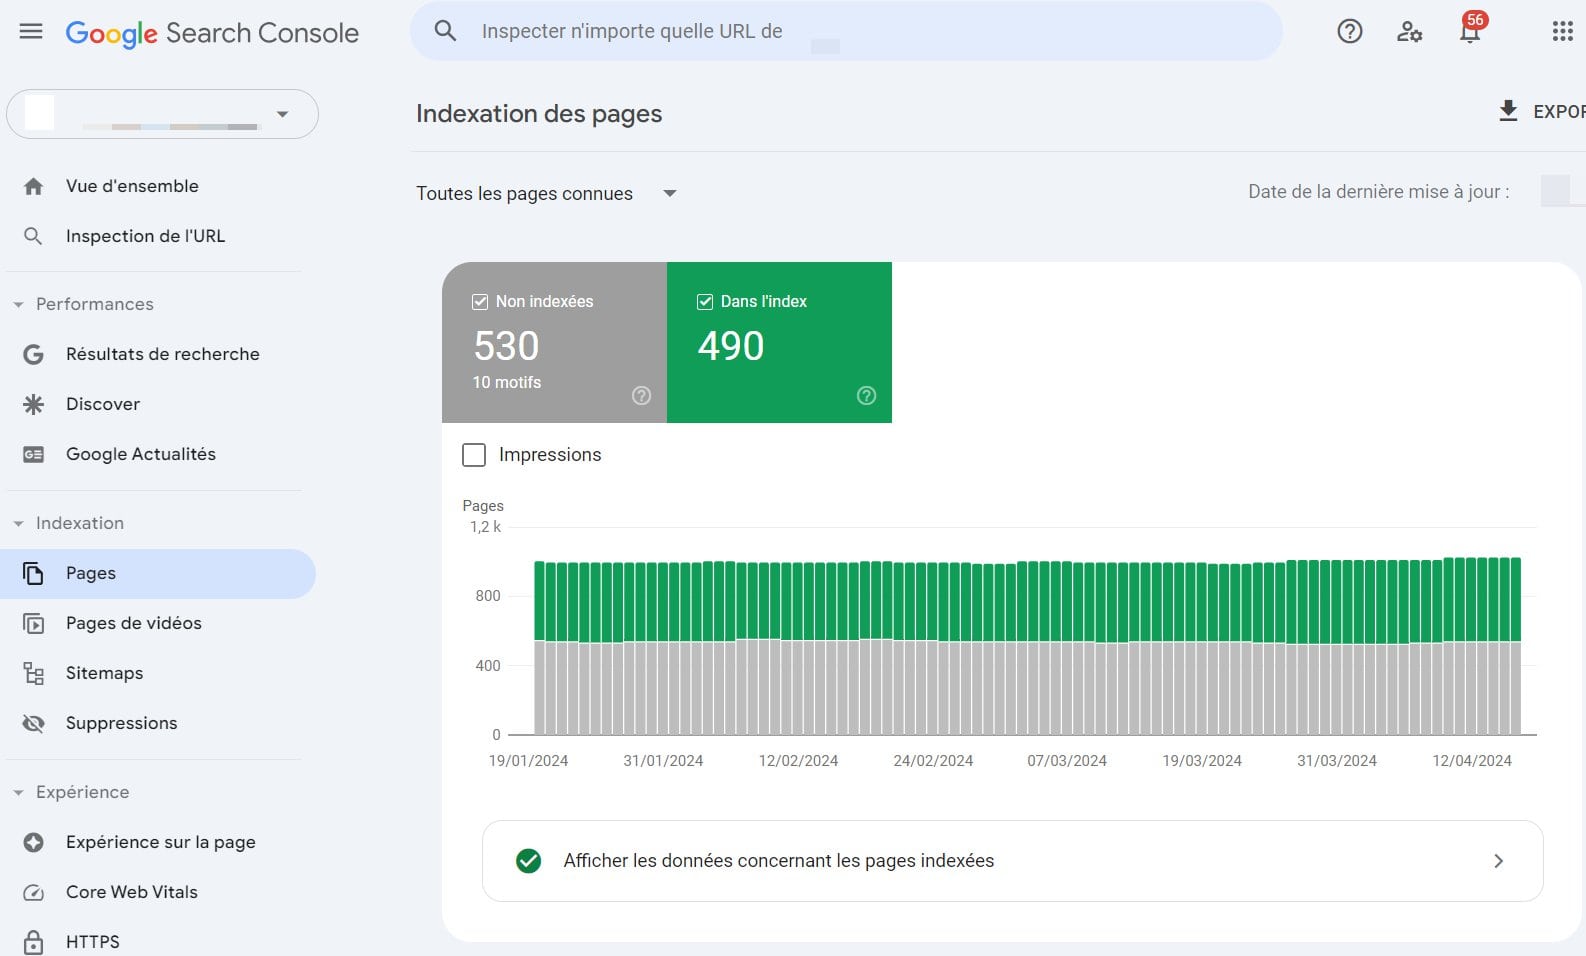
Task: Collapse the Indexation section
Action: click(x=18, y=523)
